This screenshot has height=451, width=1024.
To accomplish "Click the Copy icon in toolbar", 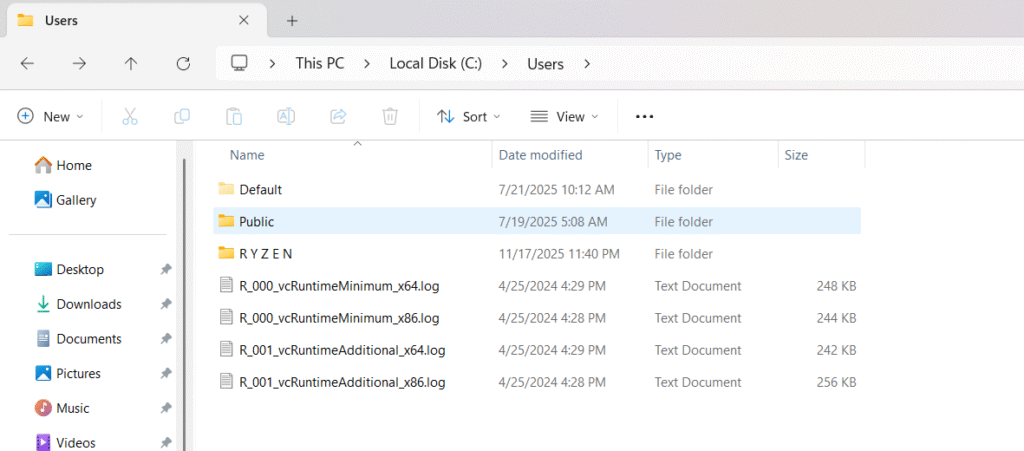I will click(182, 117).
